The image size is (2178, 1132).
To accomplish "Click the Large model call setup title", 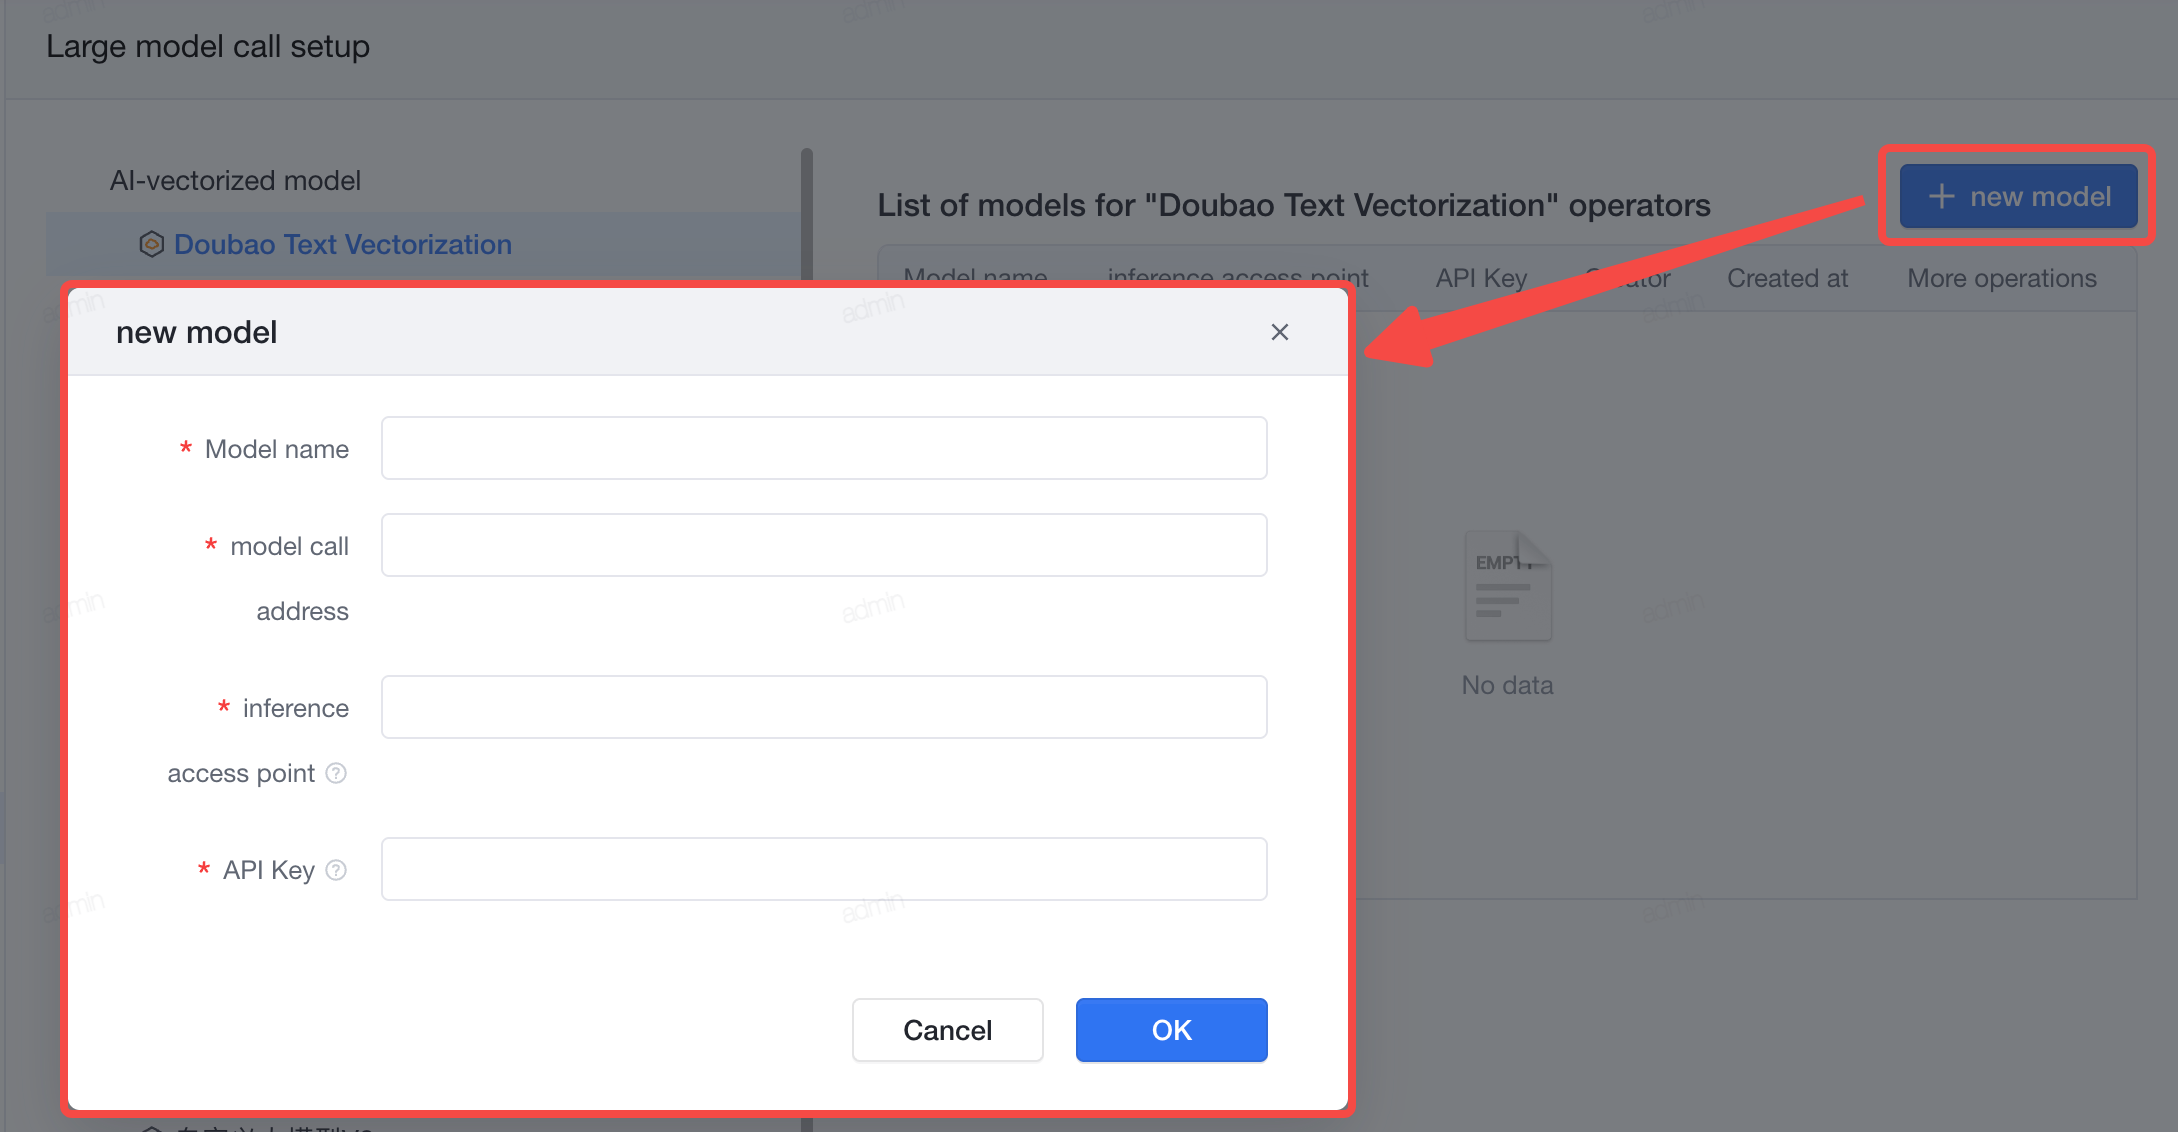I will pyautogui.click(x=208, y=46).
